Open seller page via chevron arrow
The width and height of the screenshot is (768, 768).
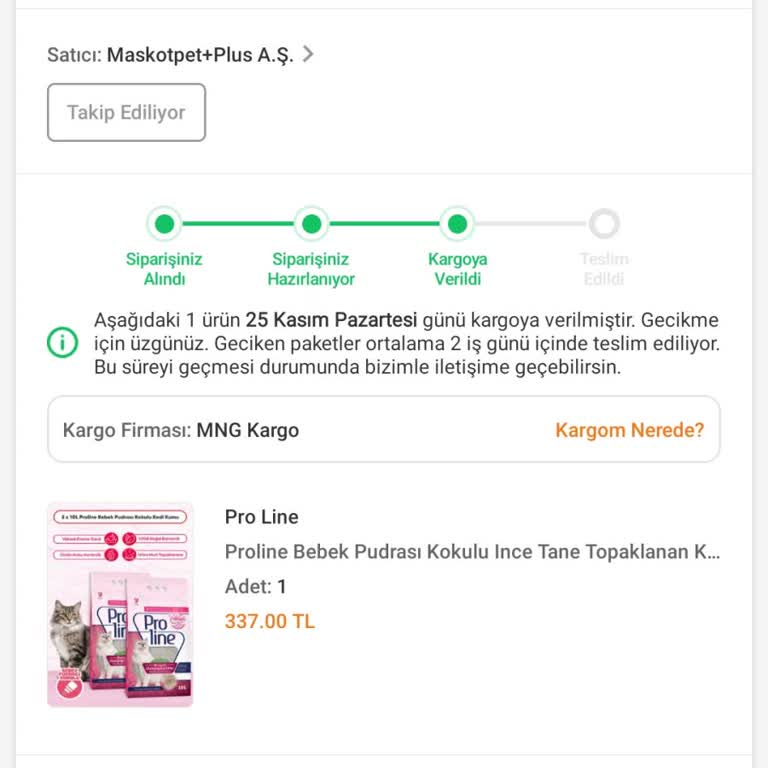pyautogui.click(x=308, y=54)
